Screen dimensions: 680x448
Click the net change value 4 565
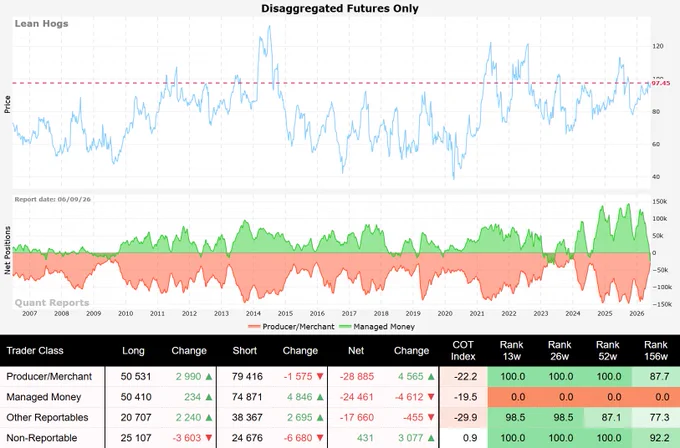click(x=411, y=376)
